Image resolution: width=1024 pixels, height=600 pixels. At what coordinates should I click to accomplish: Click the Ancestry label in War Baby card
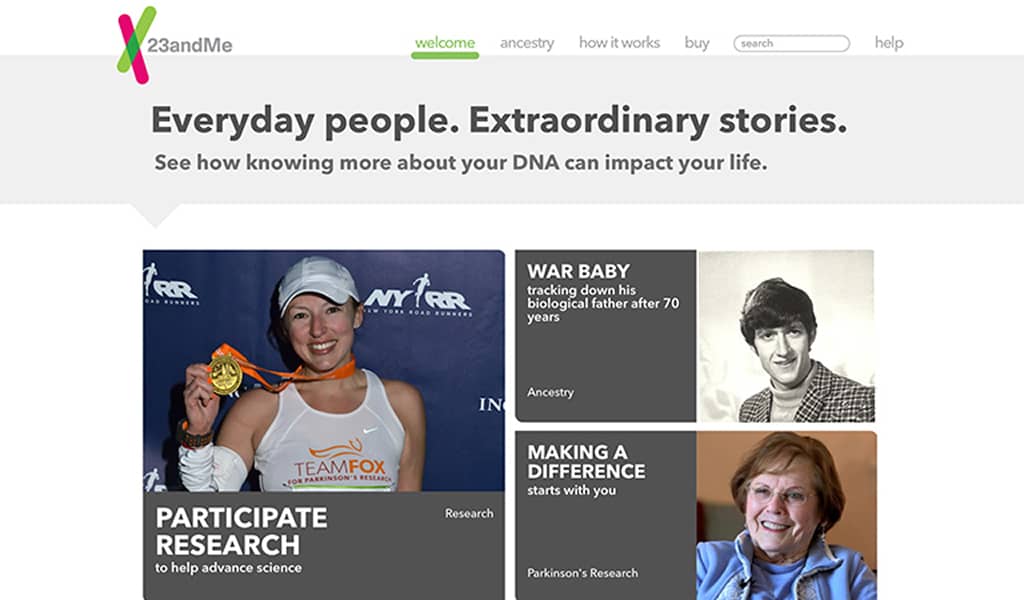coord(551,392)
